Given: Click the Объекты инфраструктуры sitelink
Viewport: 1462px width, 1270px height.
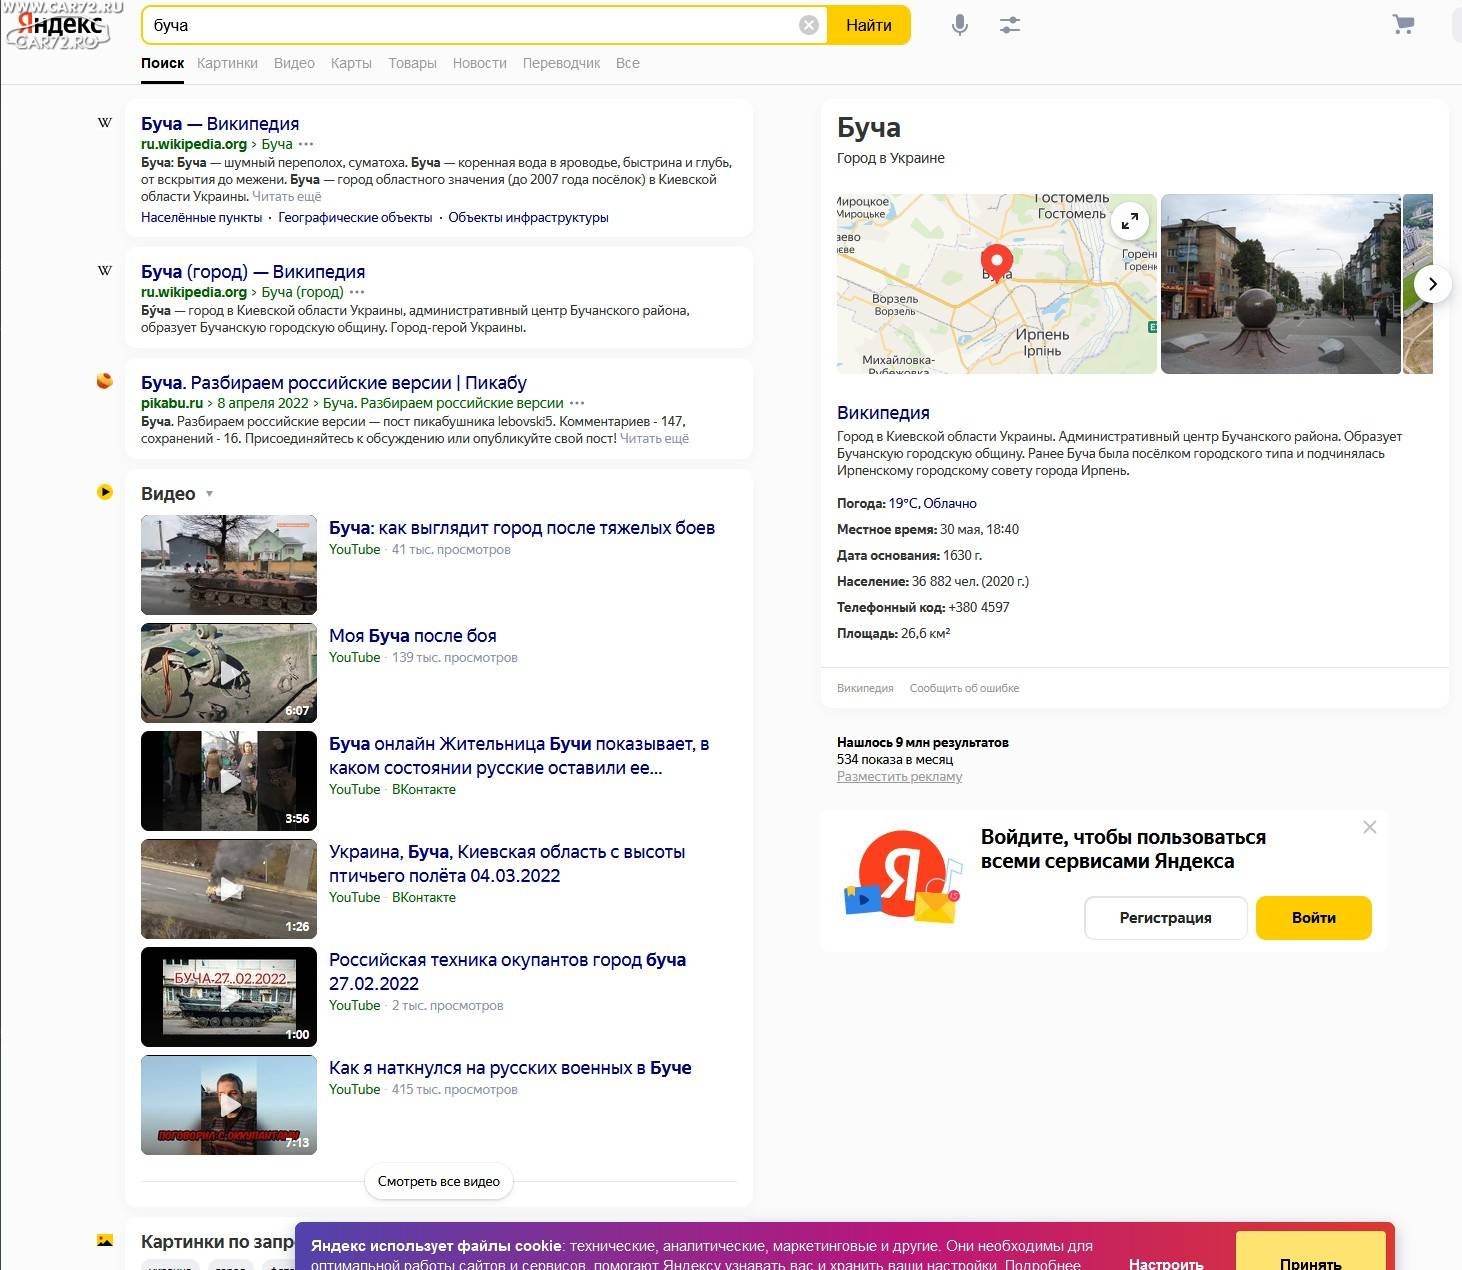Looking at the screenshot, I should (x=528, y=217).
